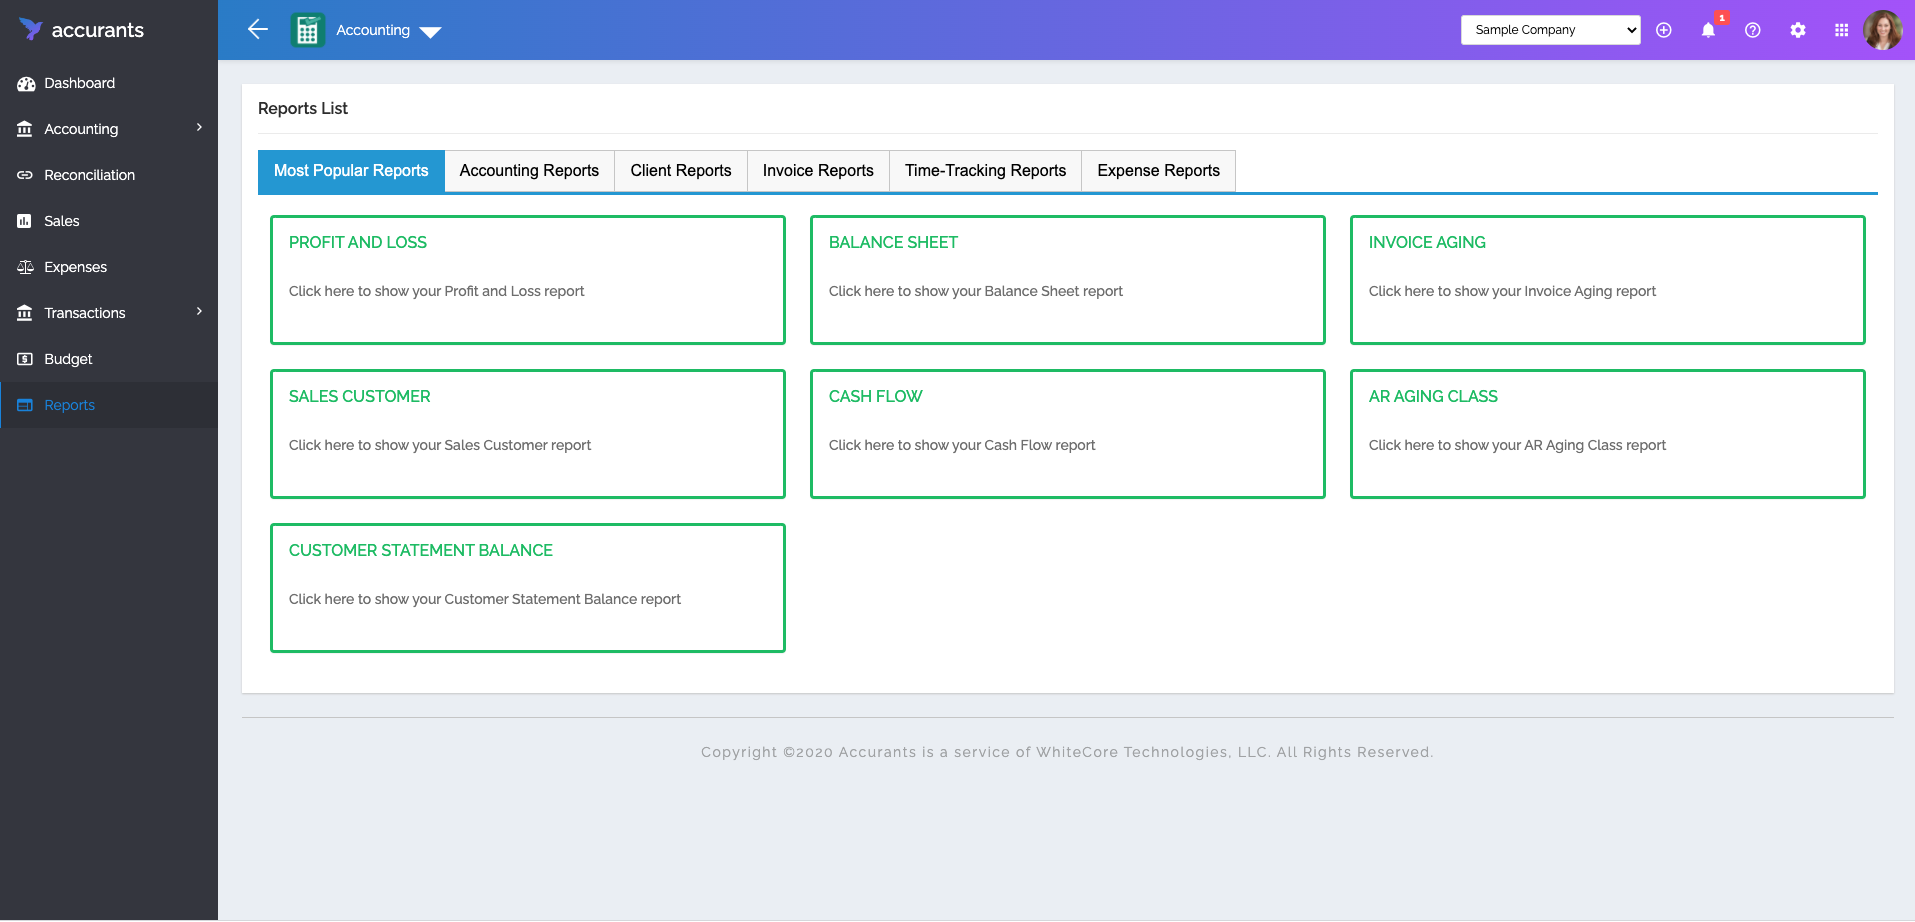Open the help question-mark icon

pyautogui.click(x=1753, y=30)
